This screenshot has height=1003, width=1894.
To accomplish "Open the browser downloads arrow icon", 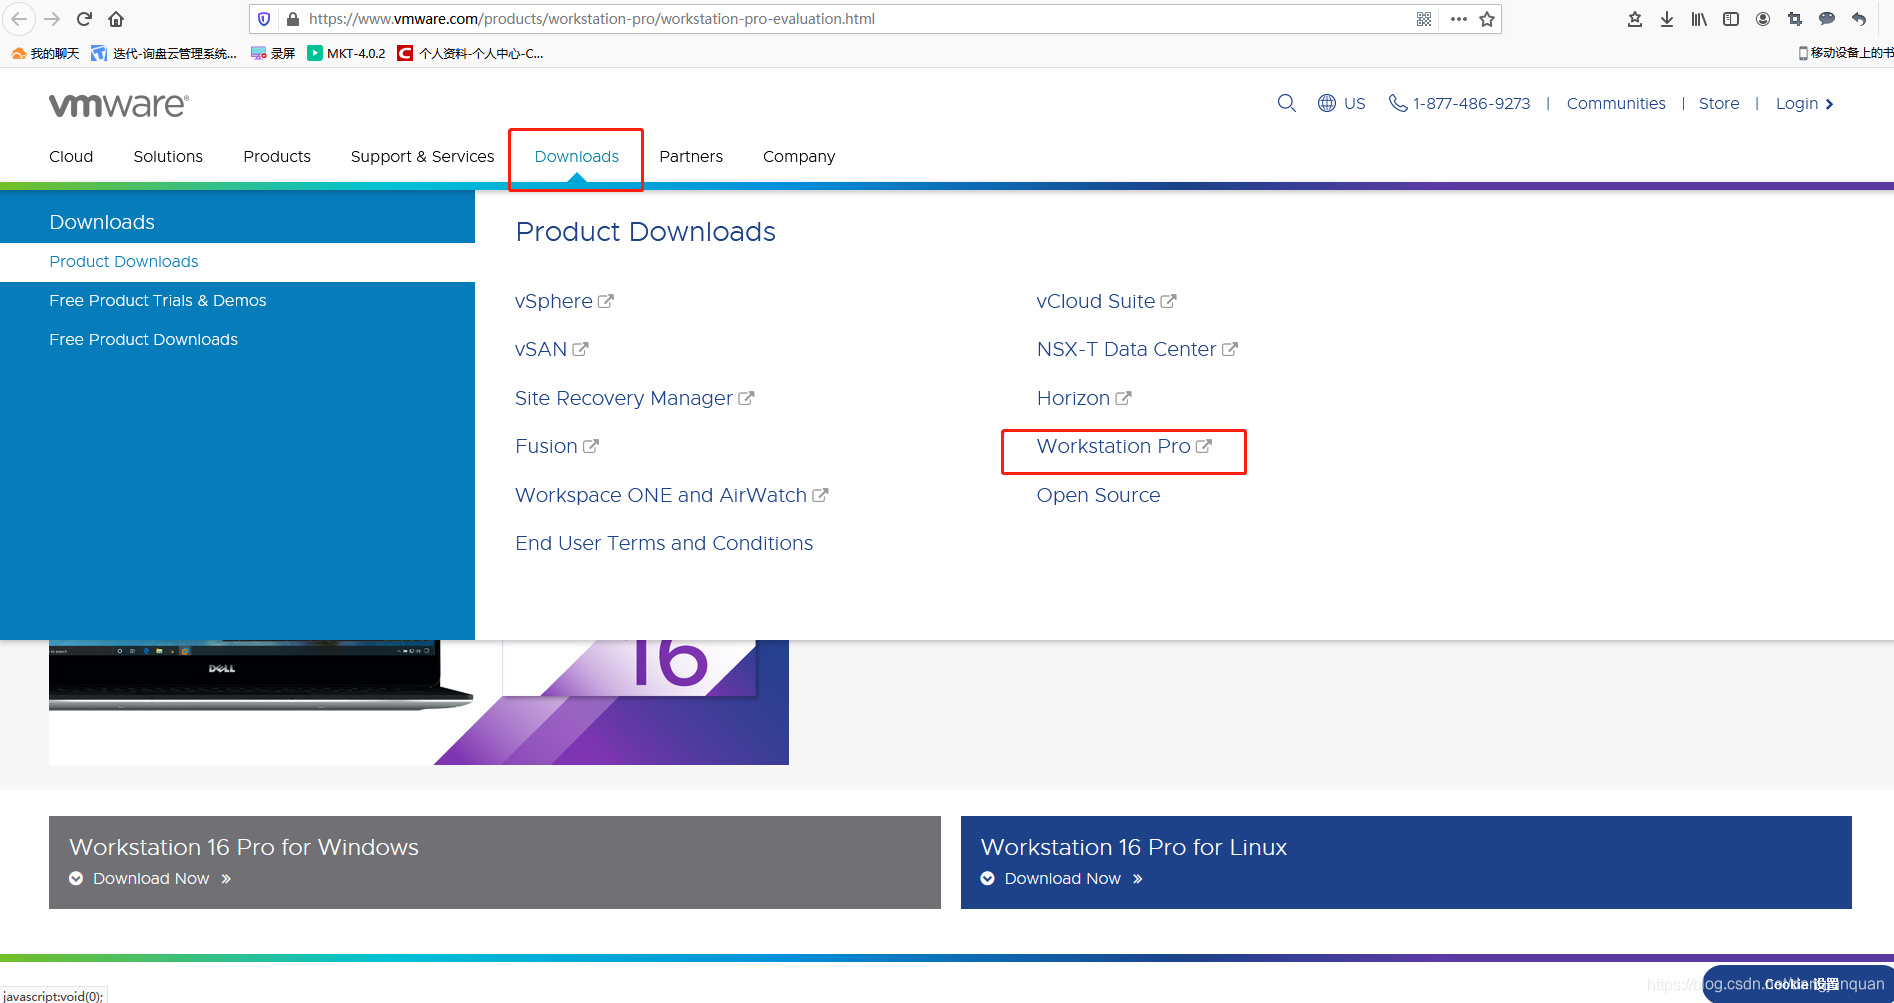I will coord(1667,19).
